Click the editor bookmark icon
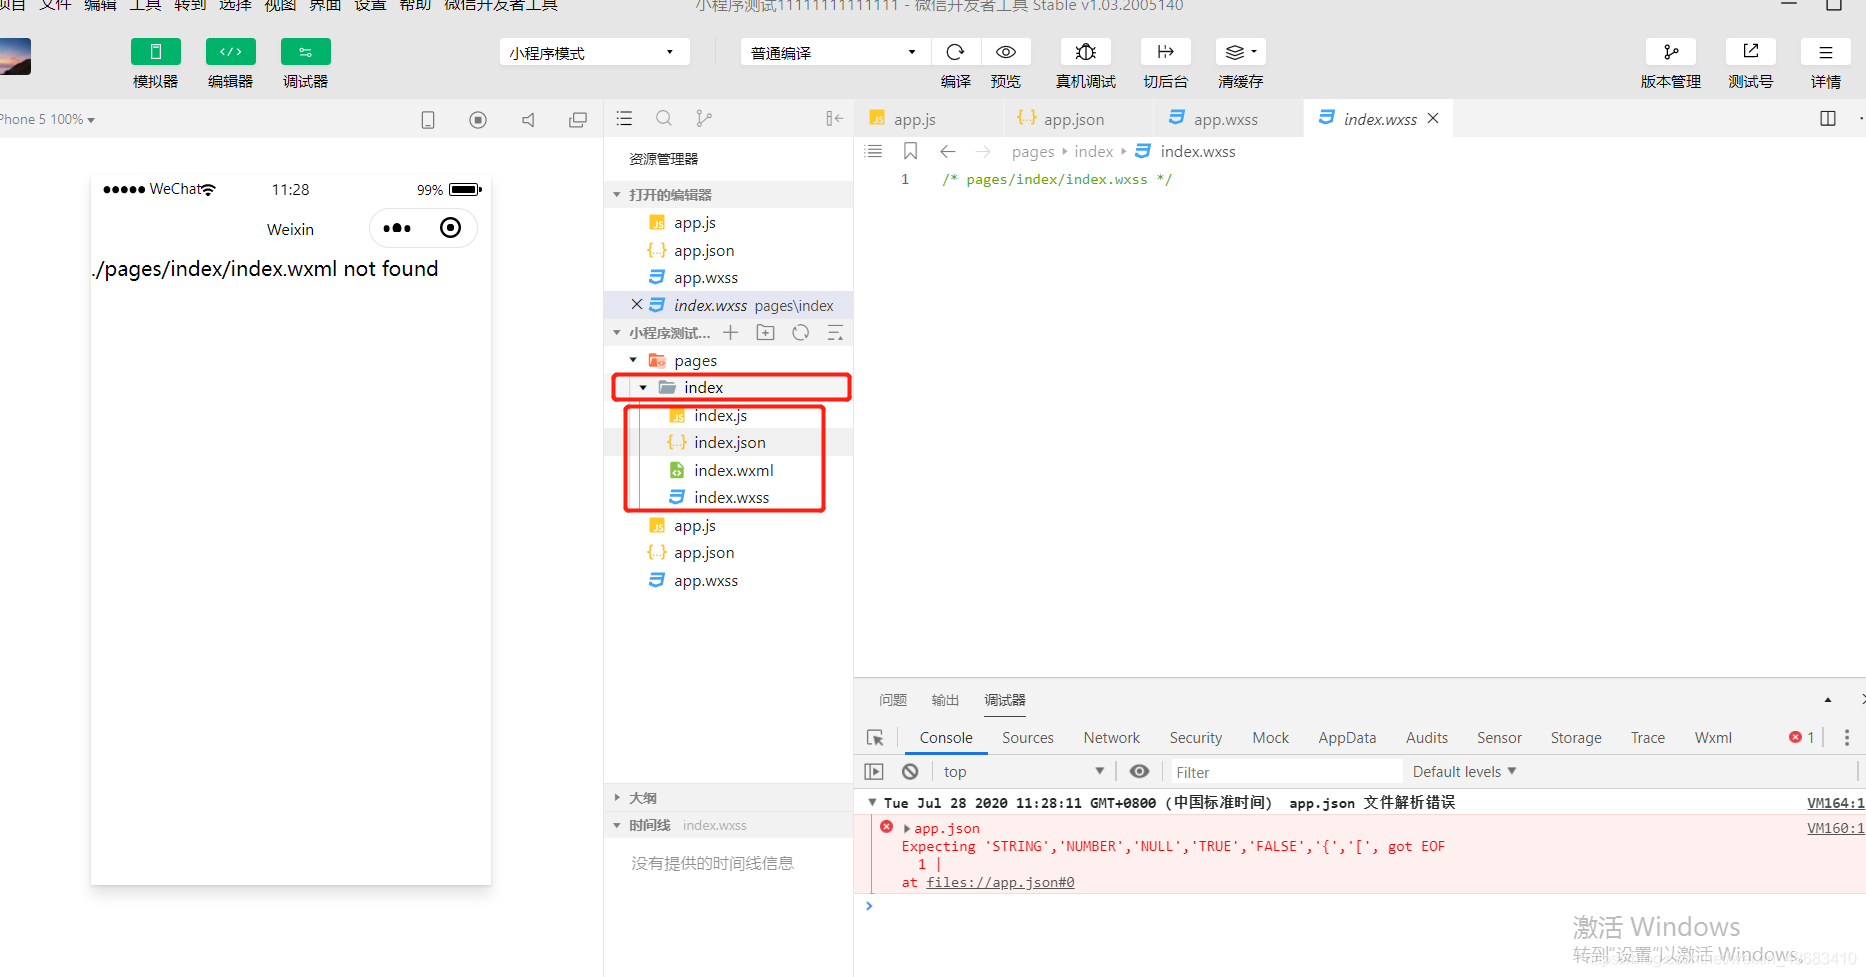1866x977 pixels. (910, 151)
